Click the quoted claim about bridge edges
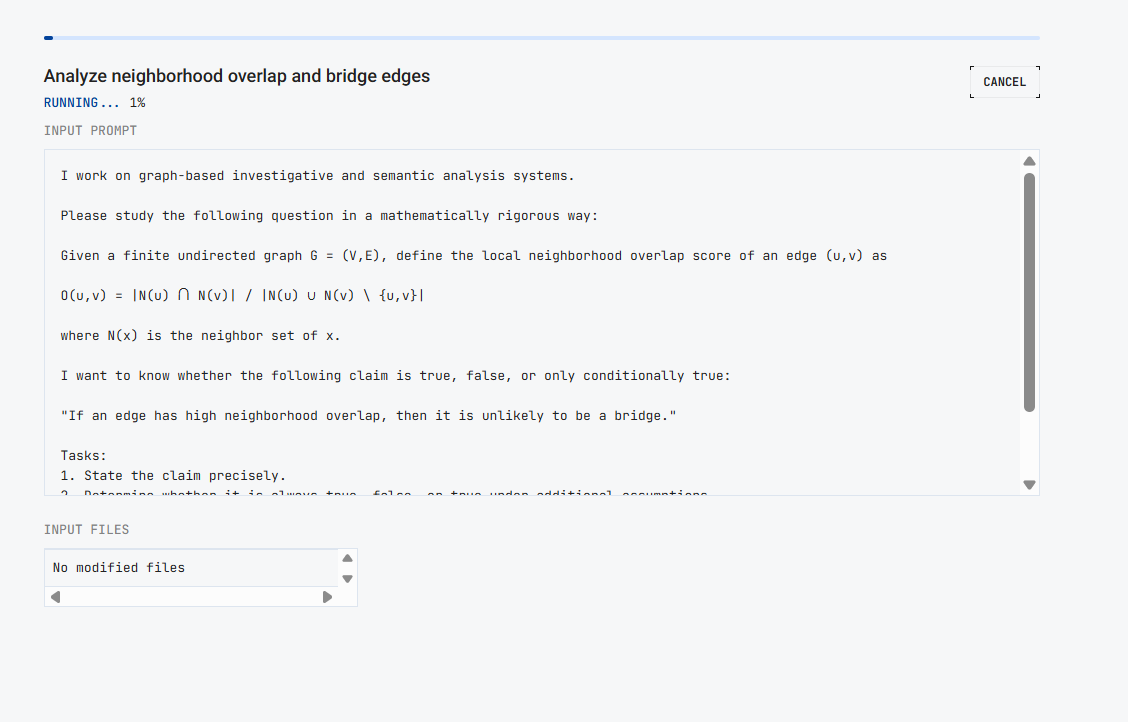The height and width of the screenshot is (722, 1128). [368, 416]
